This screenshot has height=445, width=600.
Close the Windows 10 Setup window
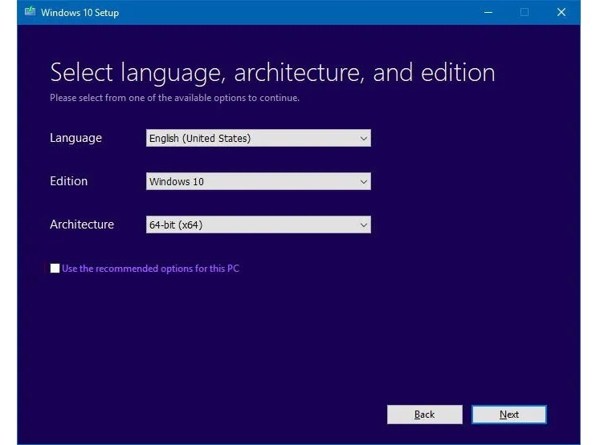coord(561,12)
